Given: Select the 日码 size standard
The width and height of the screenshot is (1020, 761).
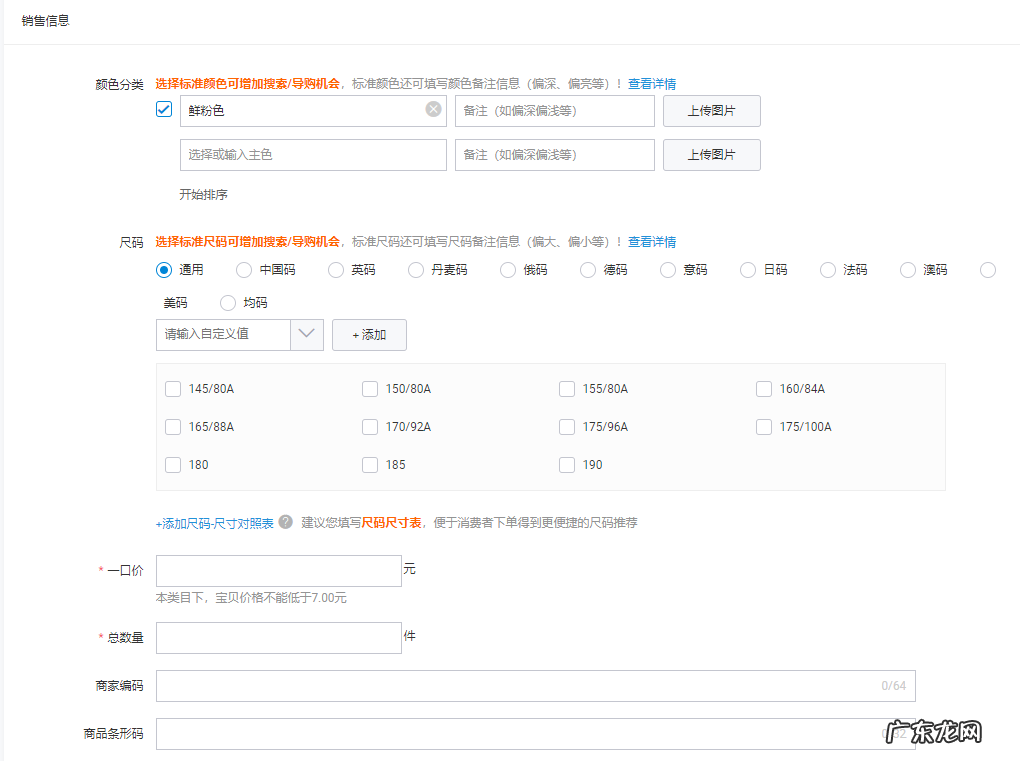Looking at the screenshot, I should (747, 269).
